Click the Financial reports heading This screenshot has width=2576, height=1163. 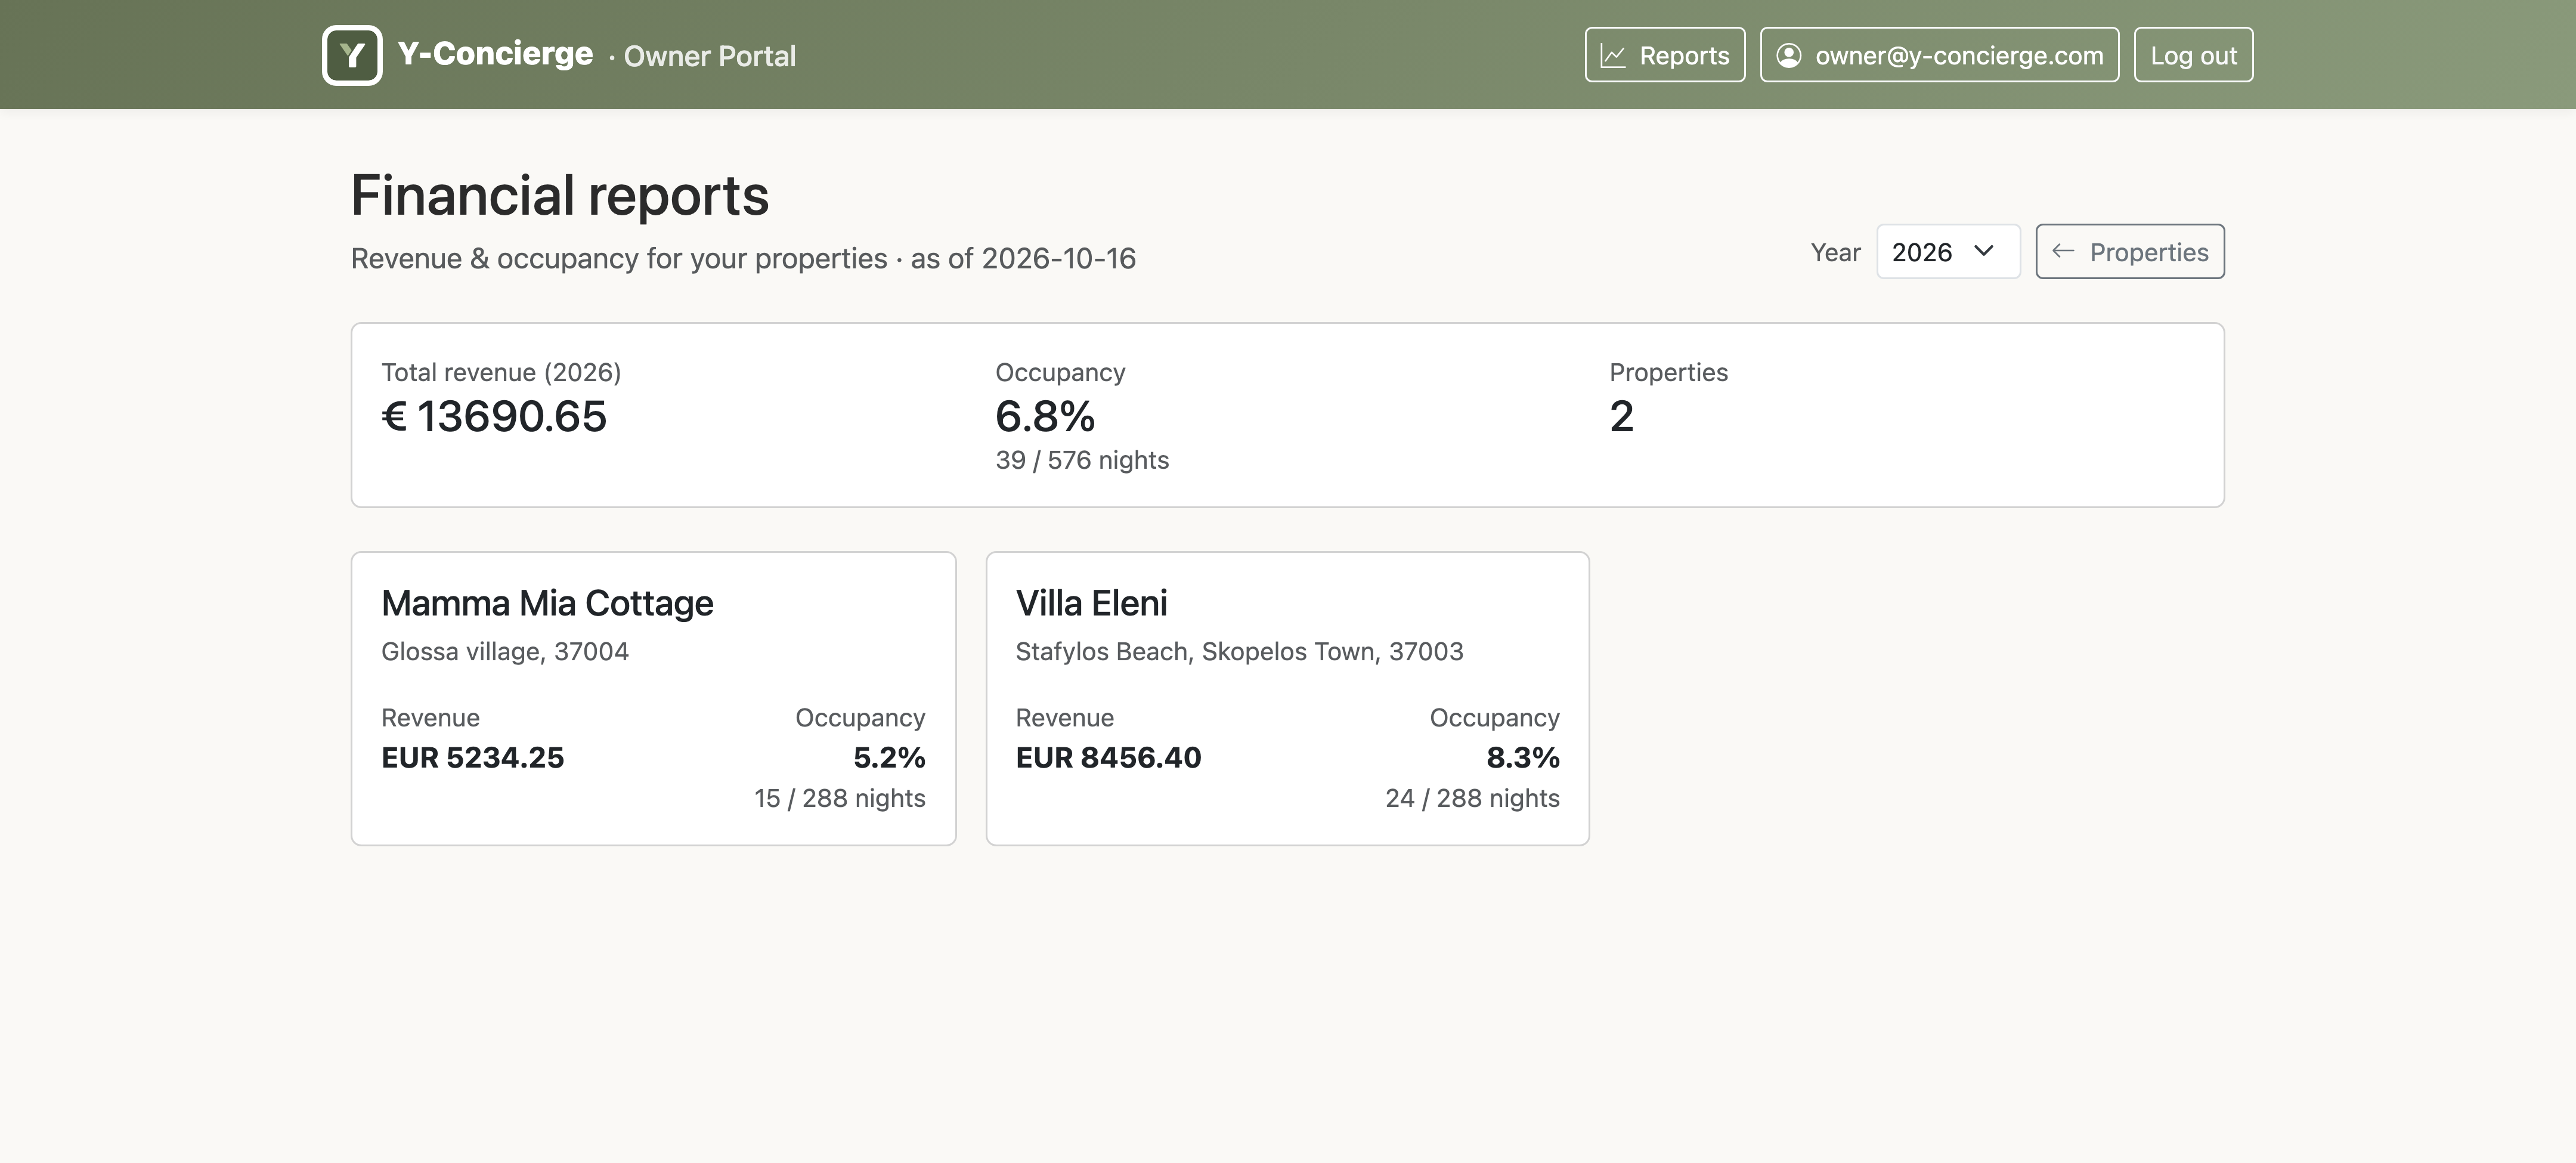(560, 195)
